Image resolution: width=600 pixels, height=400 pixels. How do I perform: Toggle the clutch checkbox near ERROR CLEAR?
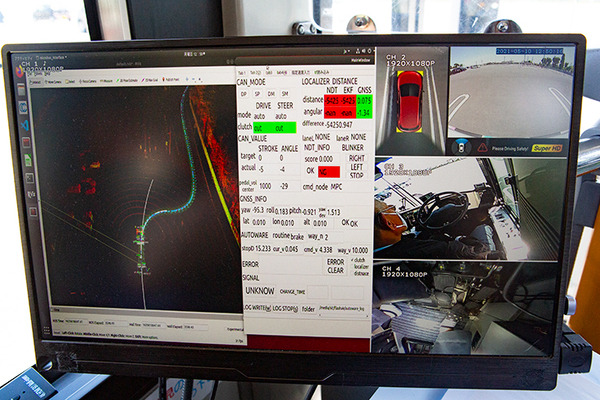pyautogui.click(x=354, y=260)
